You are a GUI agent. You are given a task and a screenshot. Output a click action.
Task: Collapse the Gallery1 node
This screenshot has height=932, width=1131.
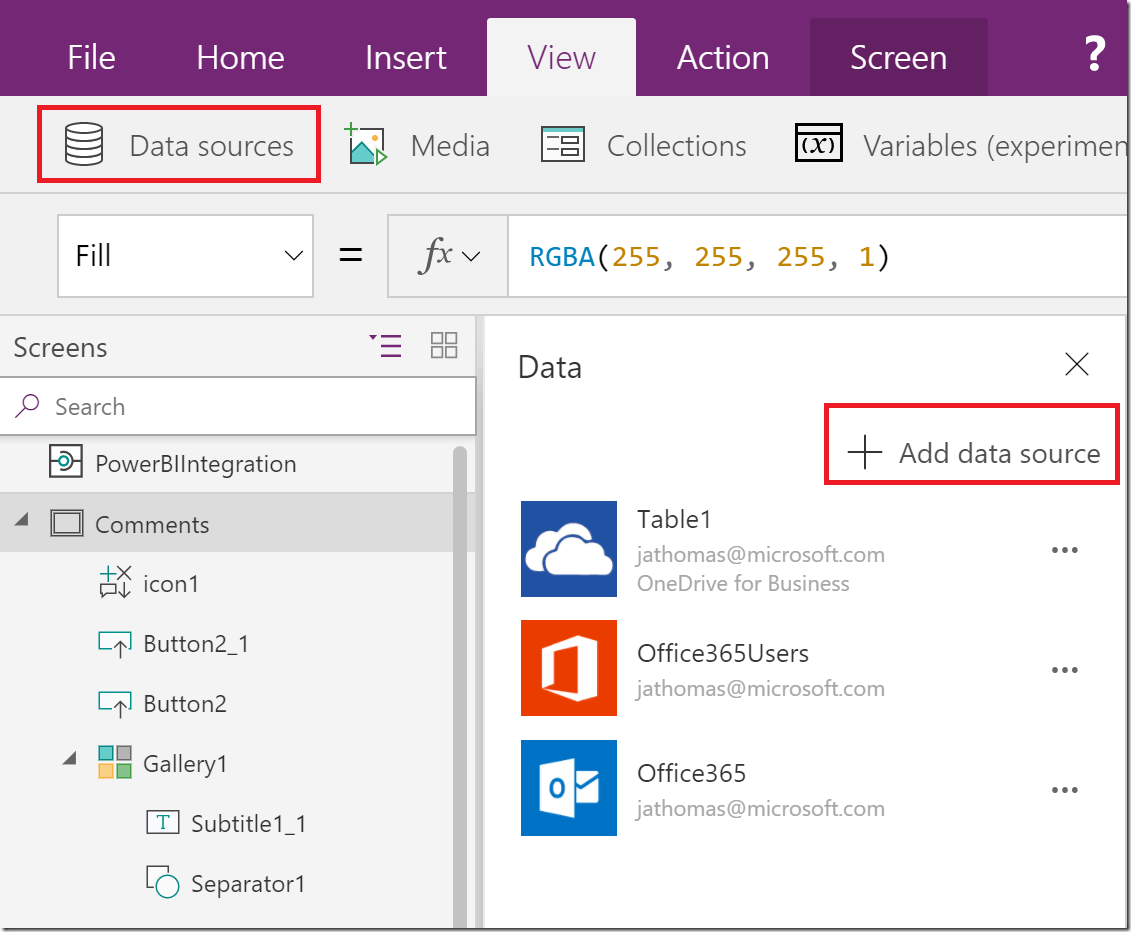tap(70, 759)
